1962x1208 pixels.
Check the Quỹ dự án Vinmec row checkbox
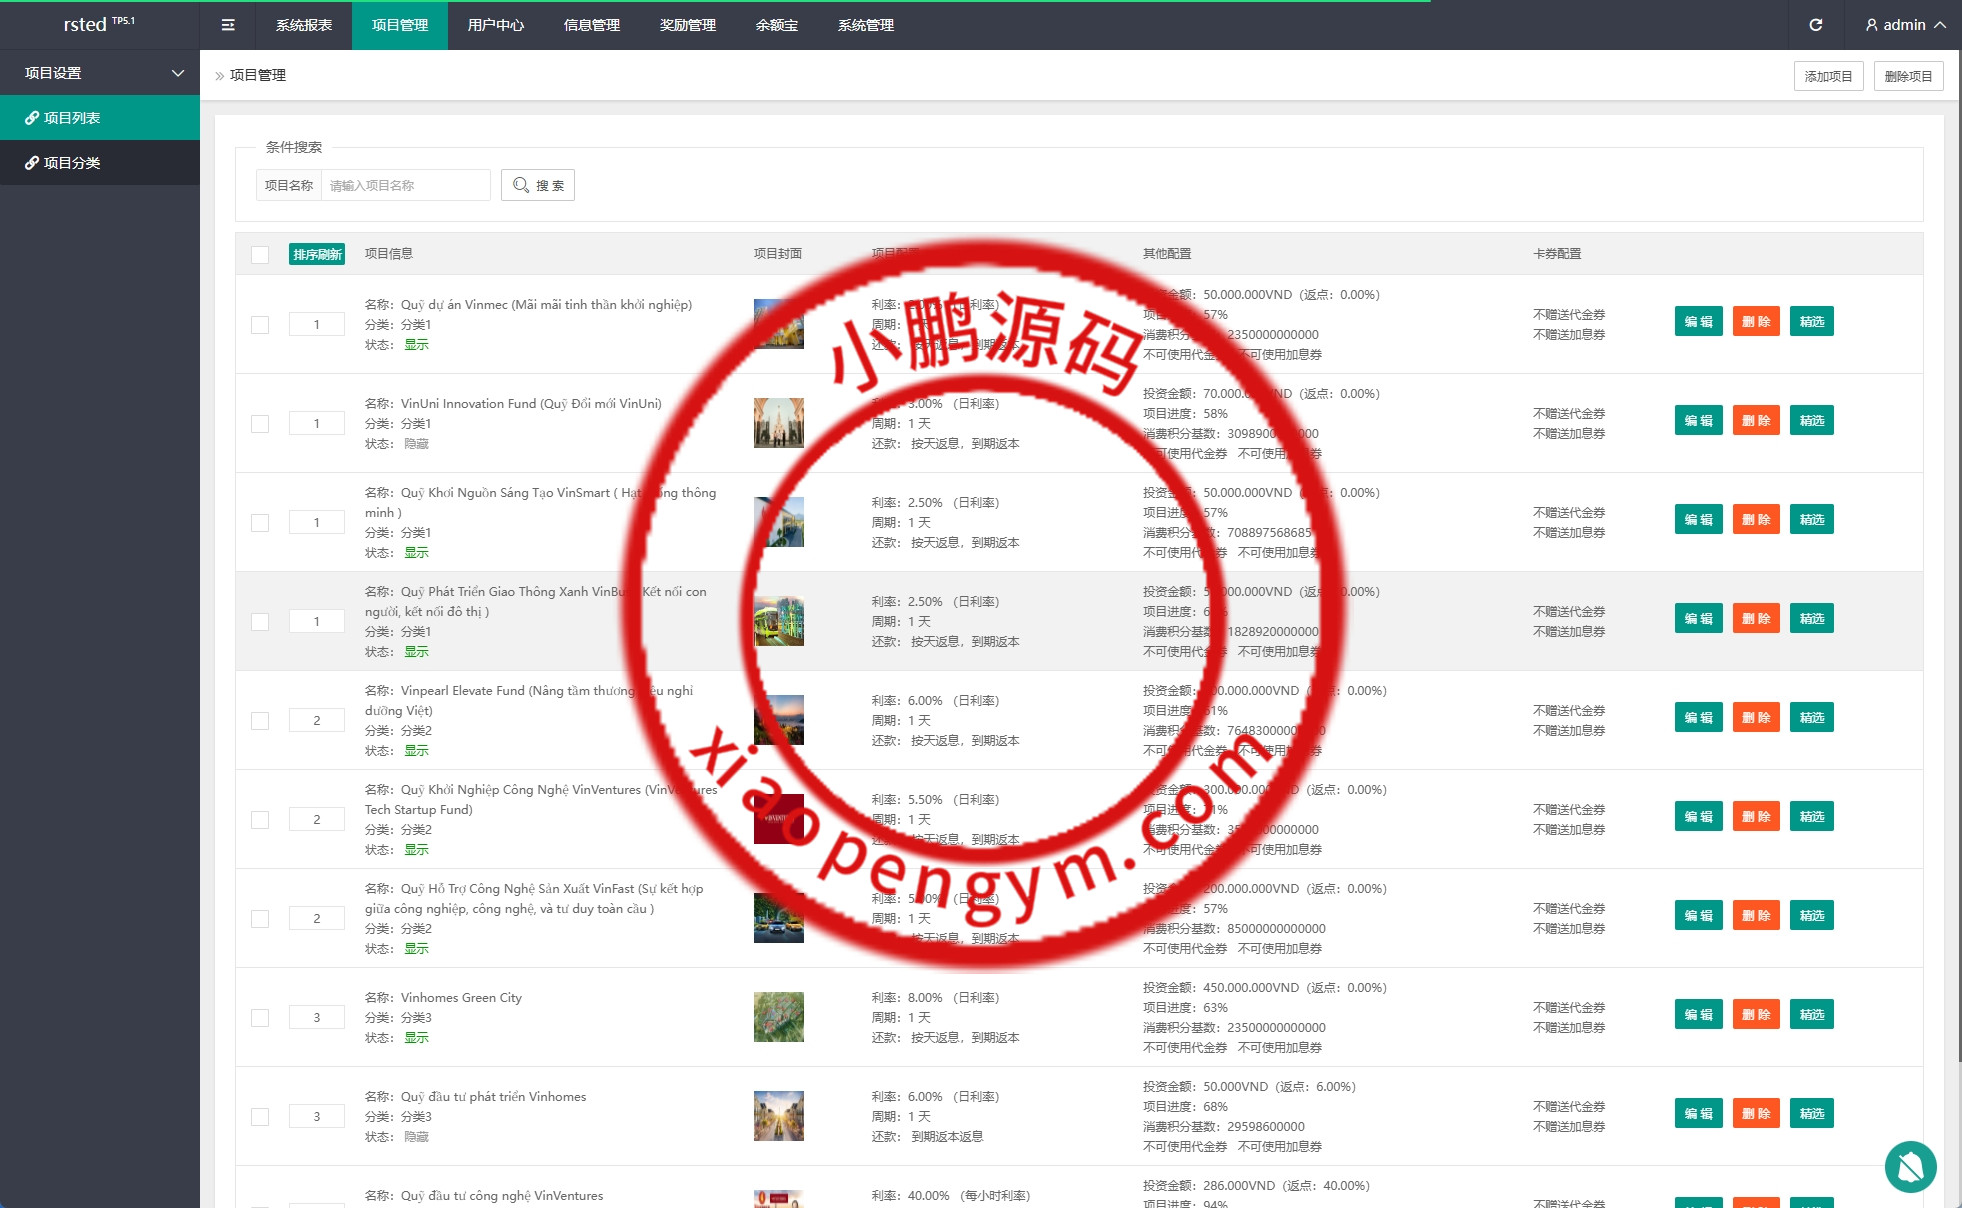point(260,324)
